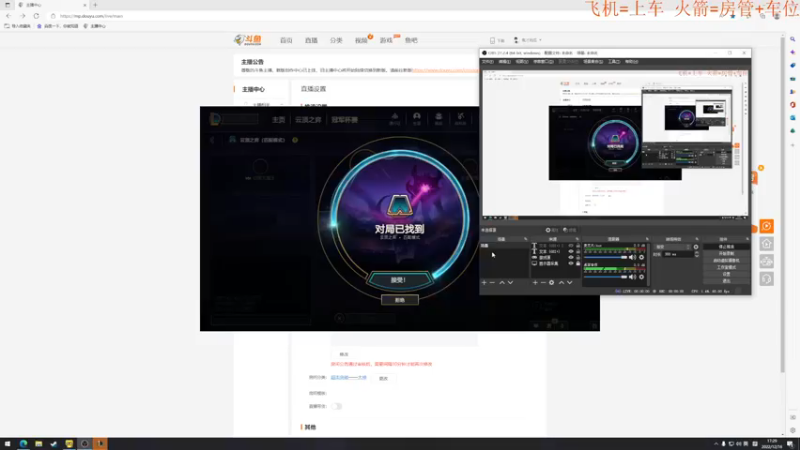Mute the 麦克风/Aux channel
Image resolution: width=800 pixels, height=450 pixels.
tap(633, 258)
